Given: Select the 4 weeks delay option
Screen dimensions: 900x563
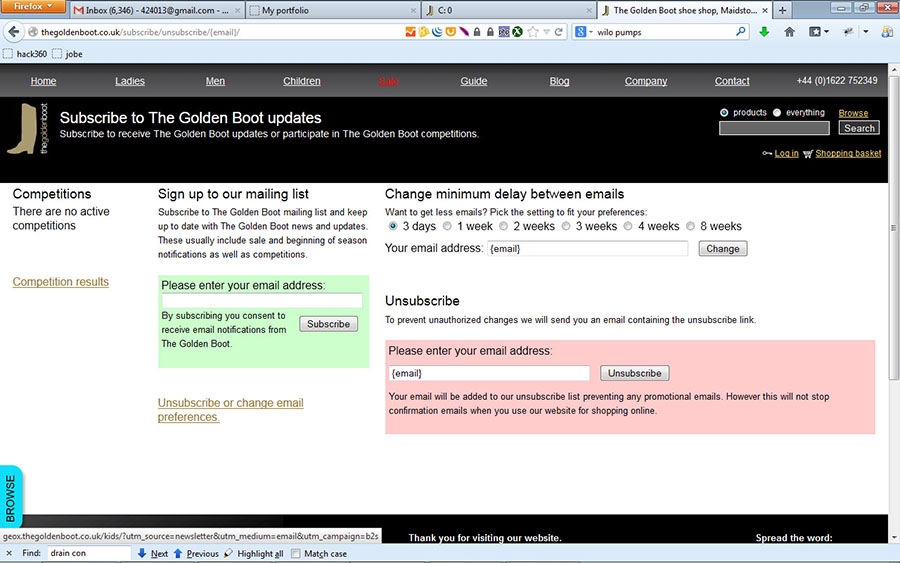Looking at the screenshot, I should (x=628, y=226).
